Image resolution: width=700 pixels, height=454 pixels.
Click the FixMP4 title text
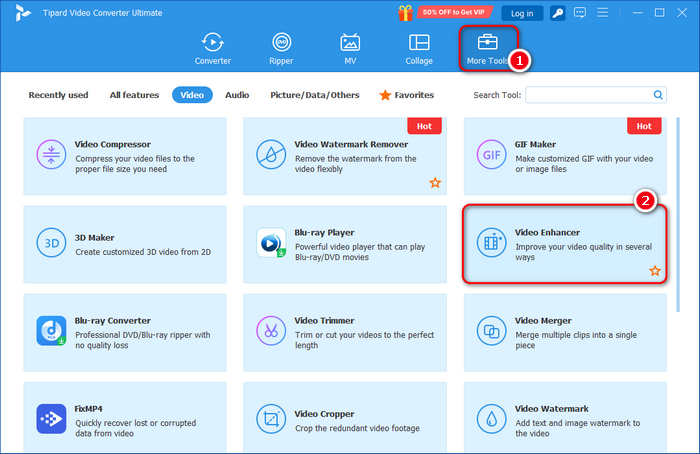(x=88, y=408)
